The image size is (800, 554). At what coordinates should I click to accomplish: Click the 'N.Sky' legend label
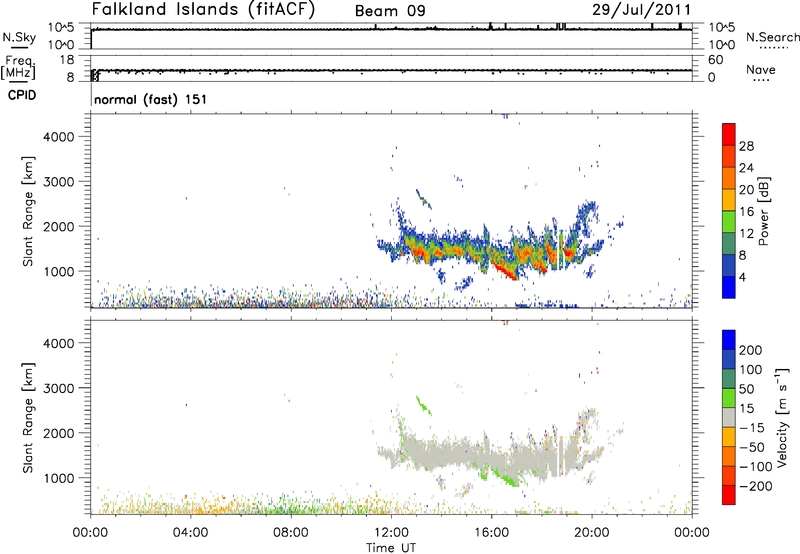point(19,37)
